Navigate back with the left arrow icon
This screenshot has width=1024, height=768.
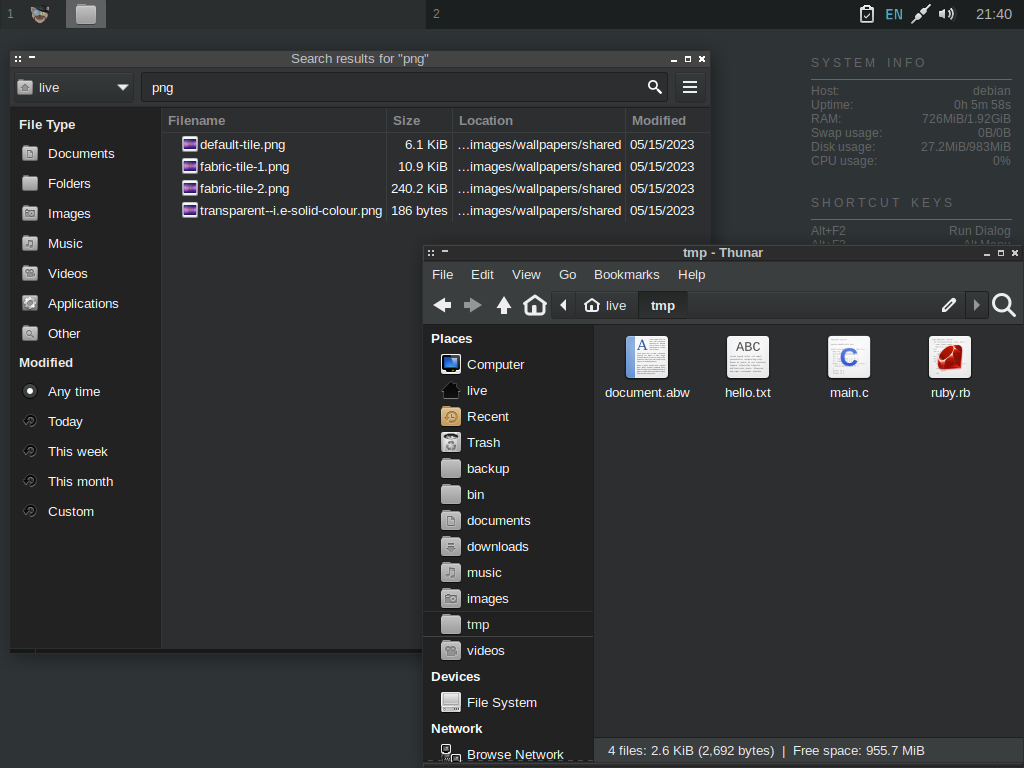[x=442, y=305]
